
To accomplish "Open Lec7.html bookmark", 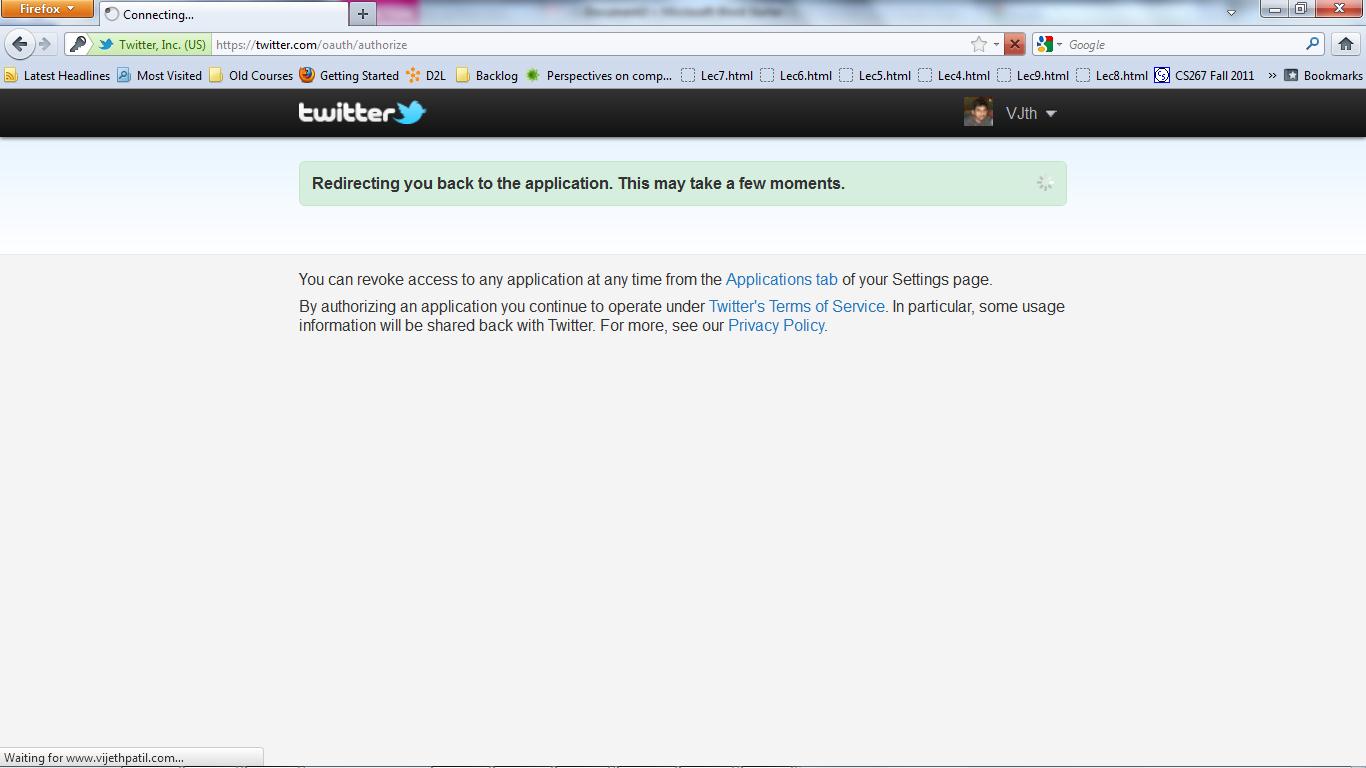I will (x=717, y=75).
